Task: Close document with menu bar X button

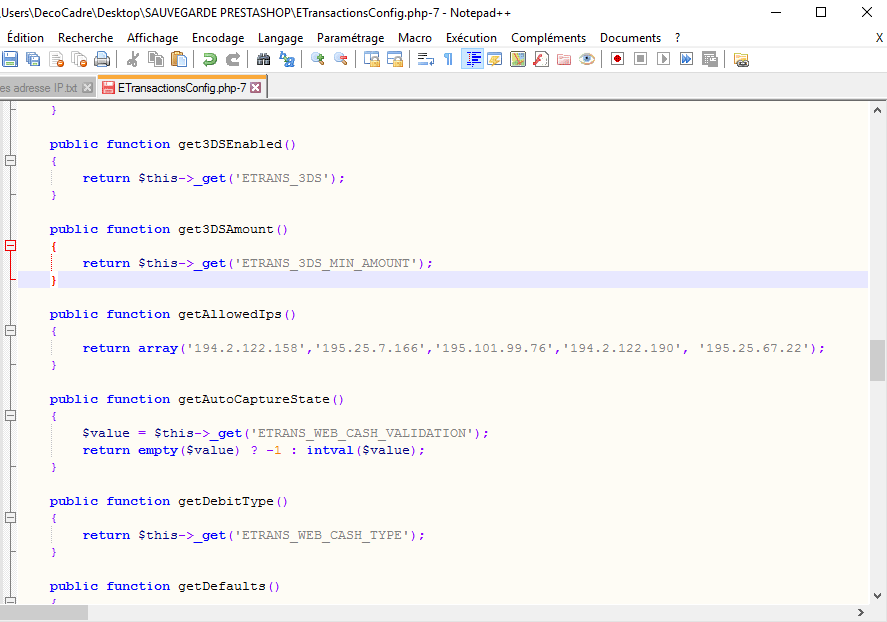Action: click(x=879, y=38)
